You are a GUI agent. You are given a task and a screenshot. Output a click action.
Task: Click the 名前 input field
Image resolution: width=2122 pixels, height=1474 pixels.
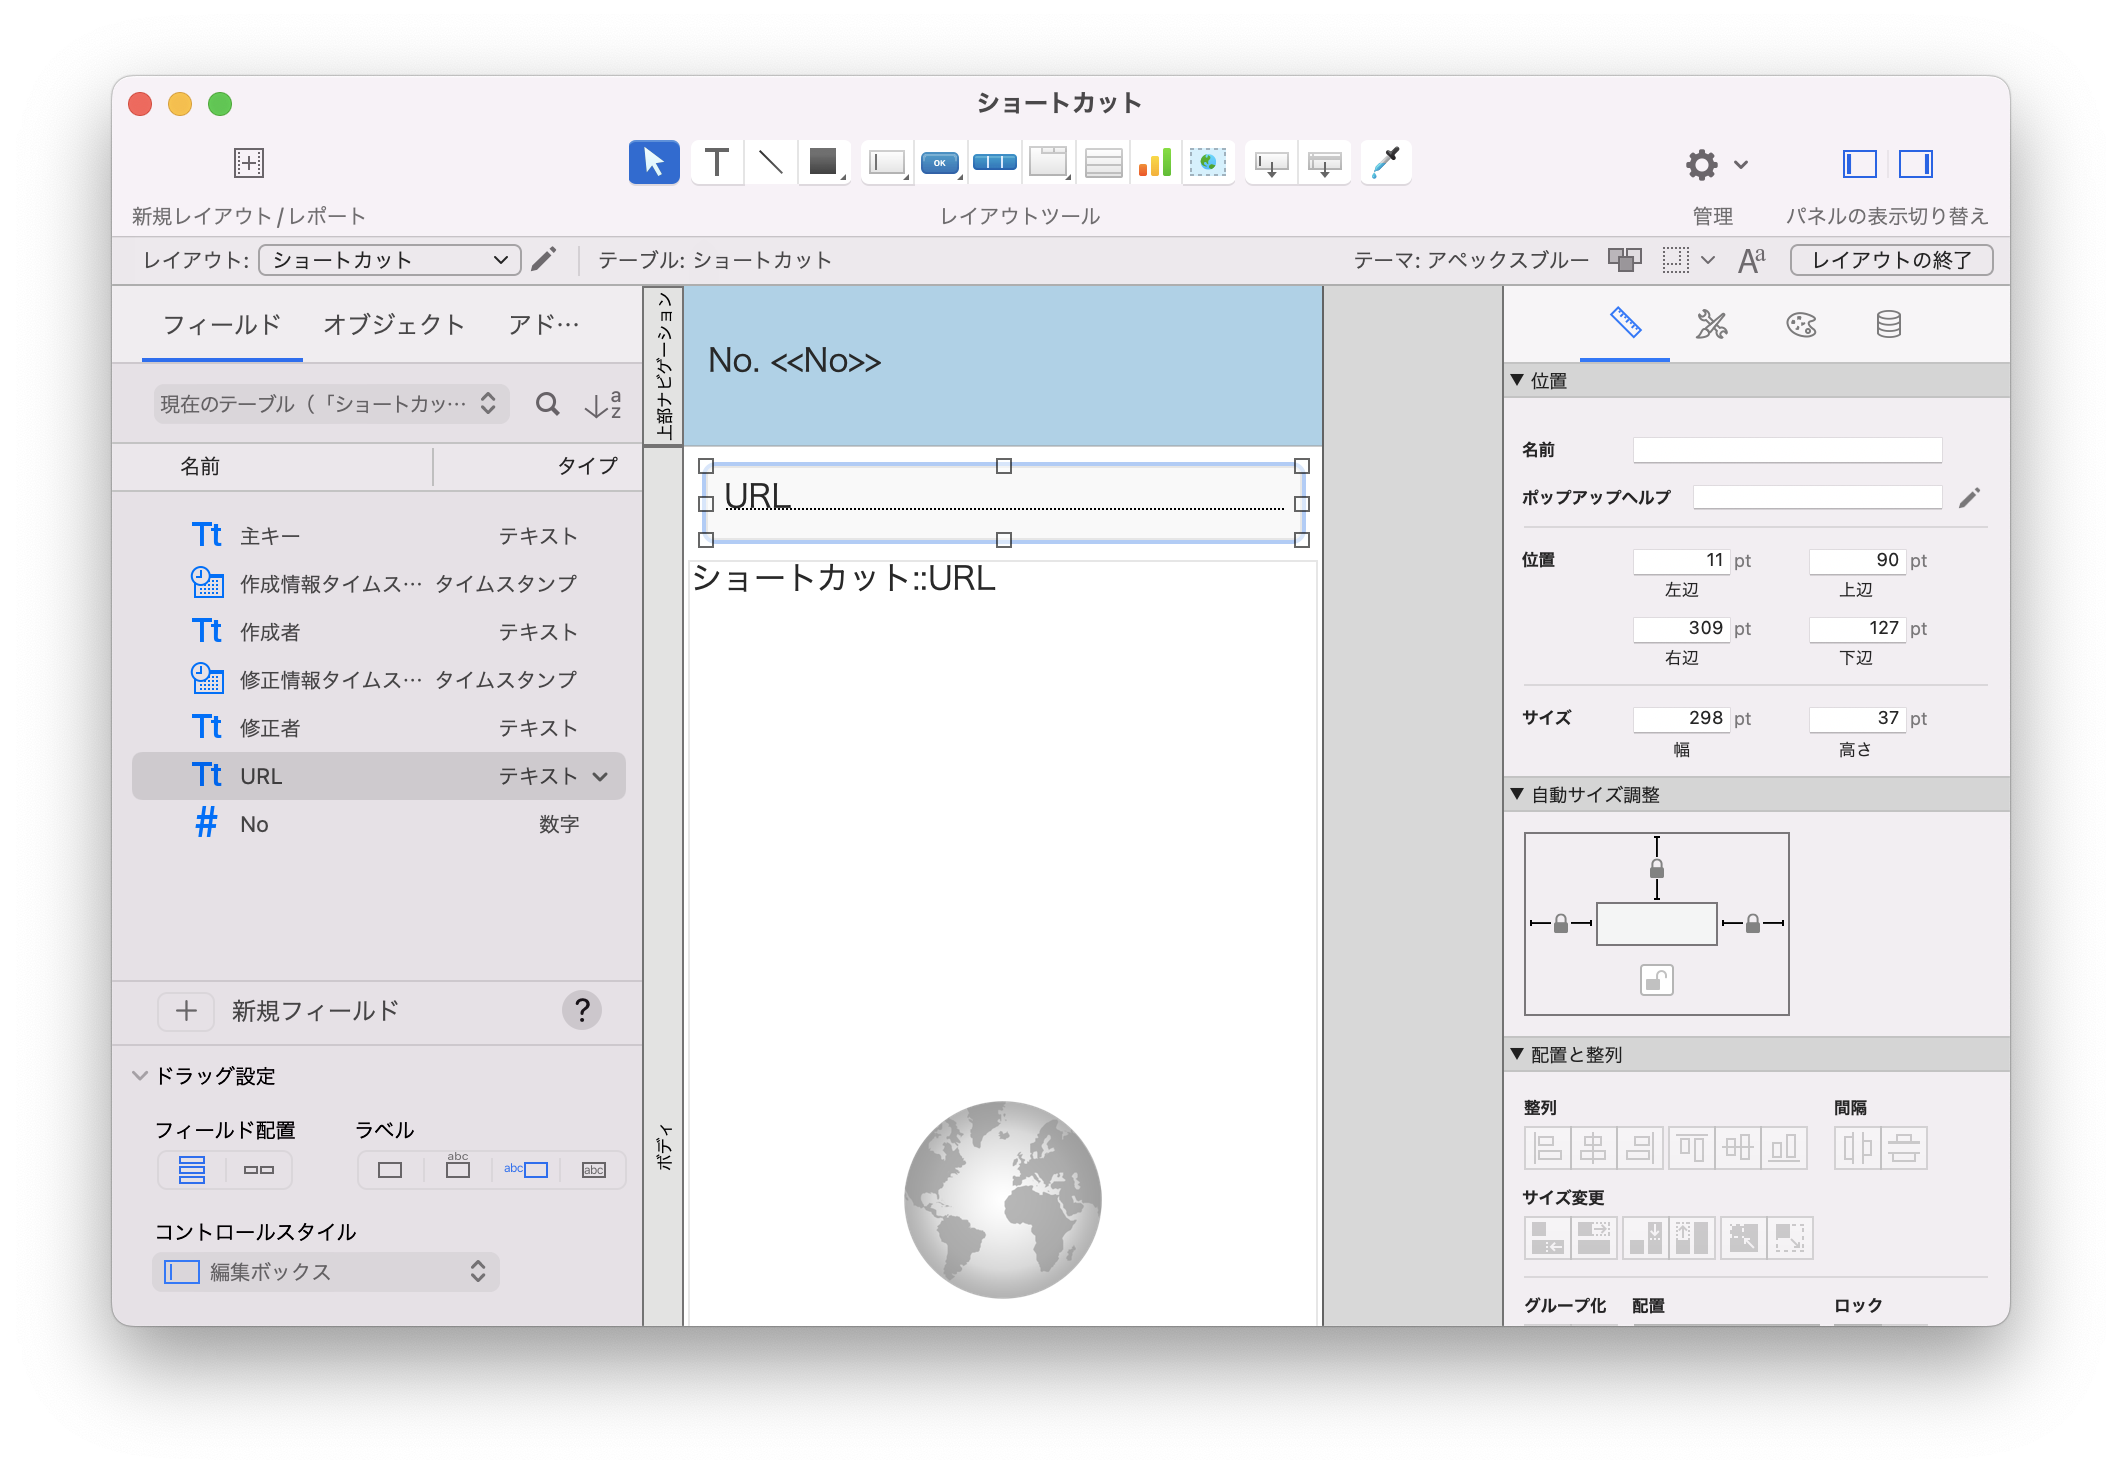click(x=1787, y=450)
